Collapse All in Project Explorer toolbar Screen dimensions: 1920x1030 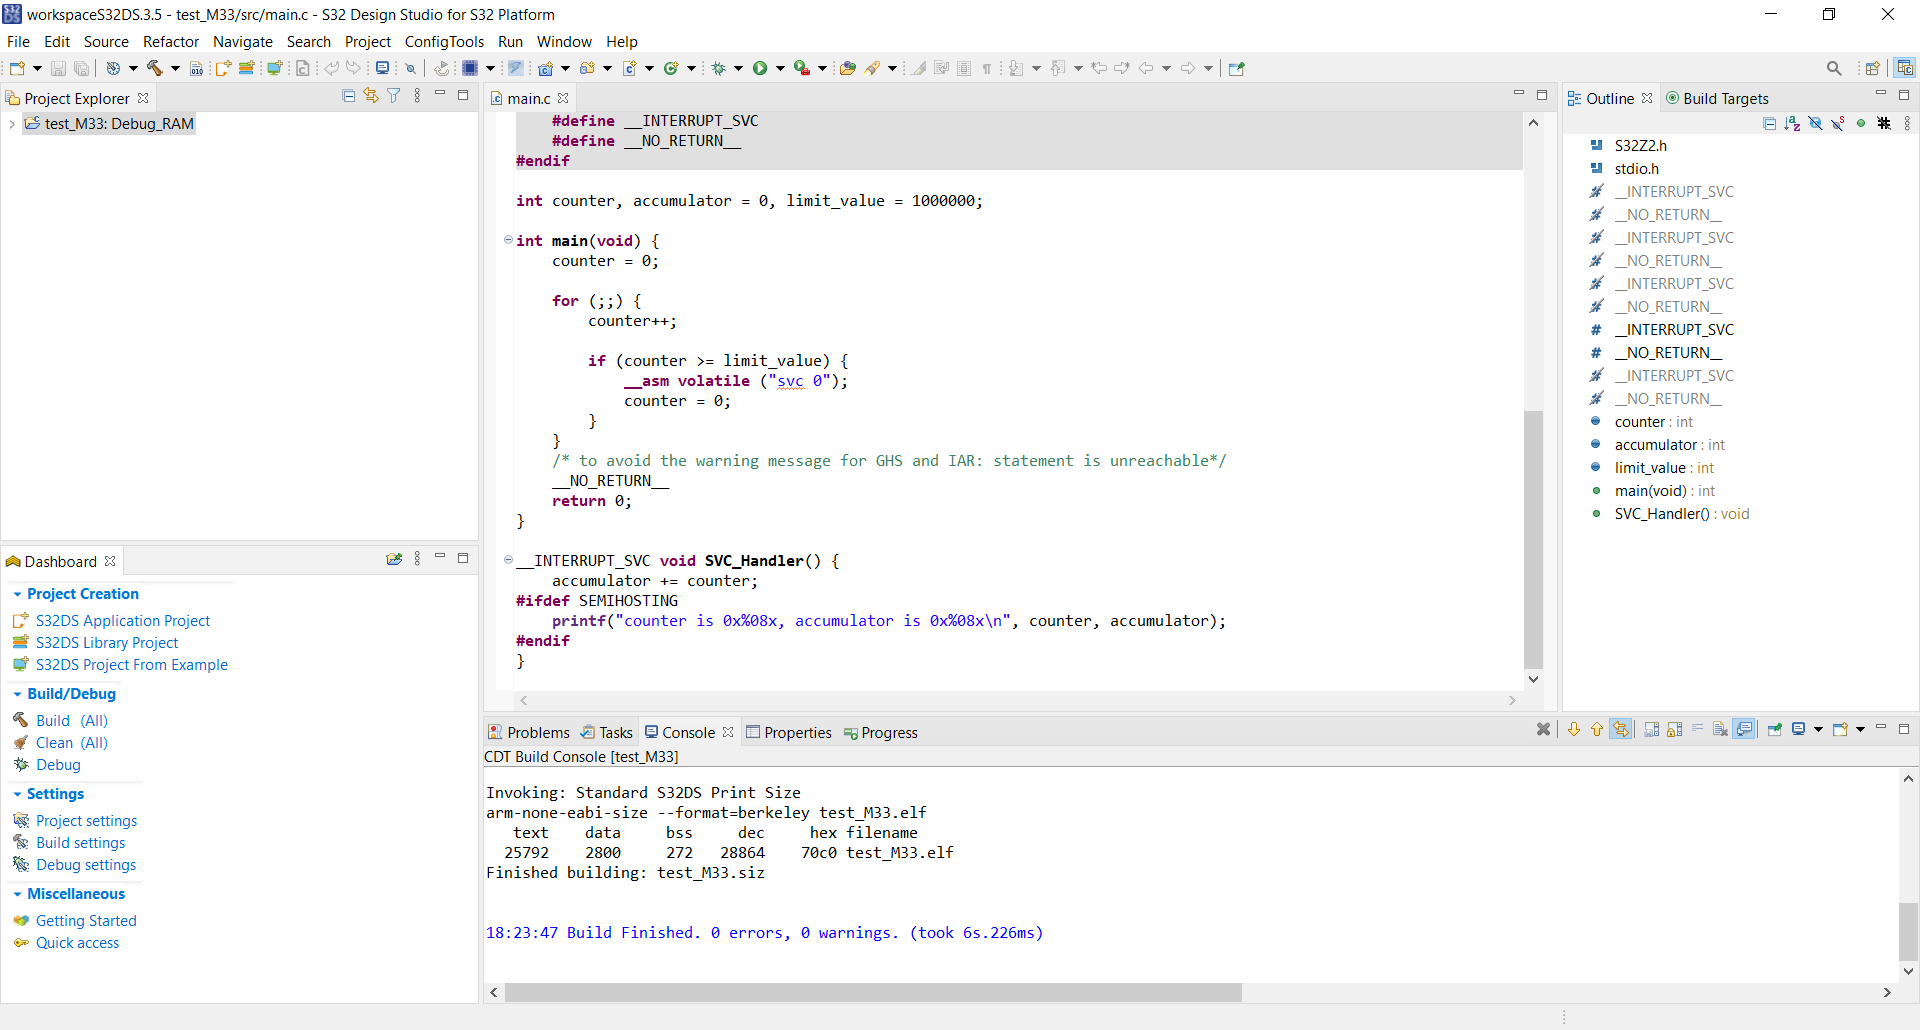click(x=349, y=95)
